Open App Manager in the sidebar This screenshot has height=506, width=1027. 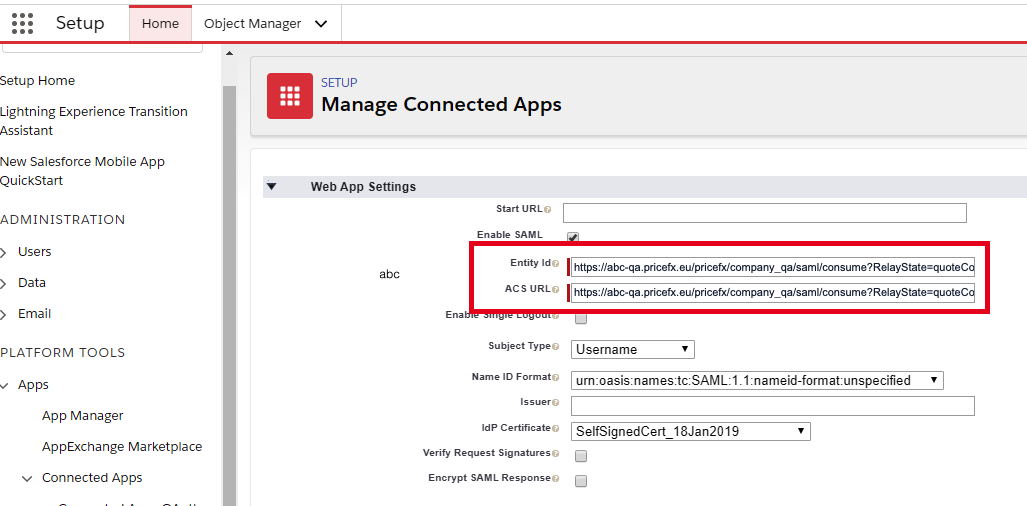(x=83, y=416)
